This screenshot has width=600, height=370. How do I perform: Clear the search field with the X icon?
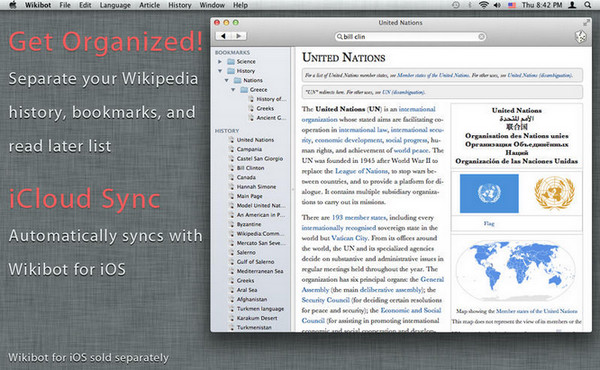tap(481, 36)
